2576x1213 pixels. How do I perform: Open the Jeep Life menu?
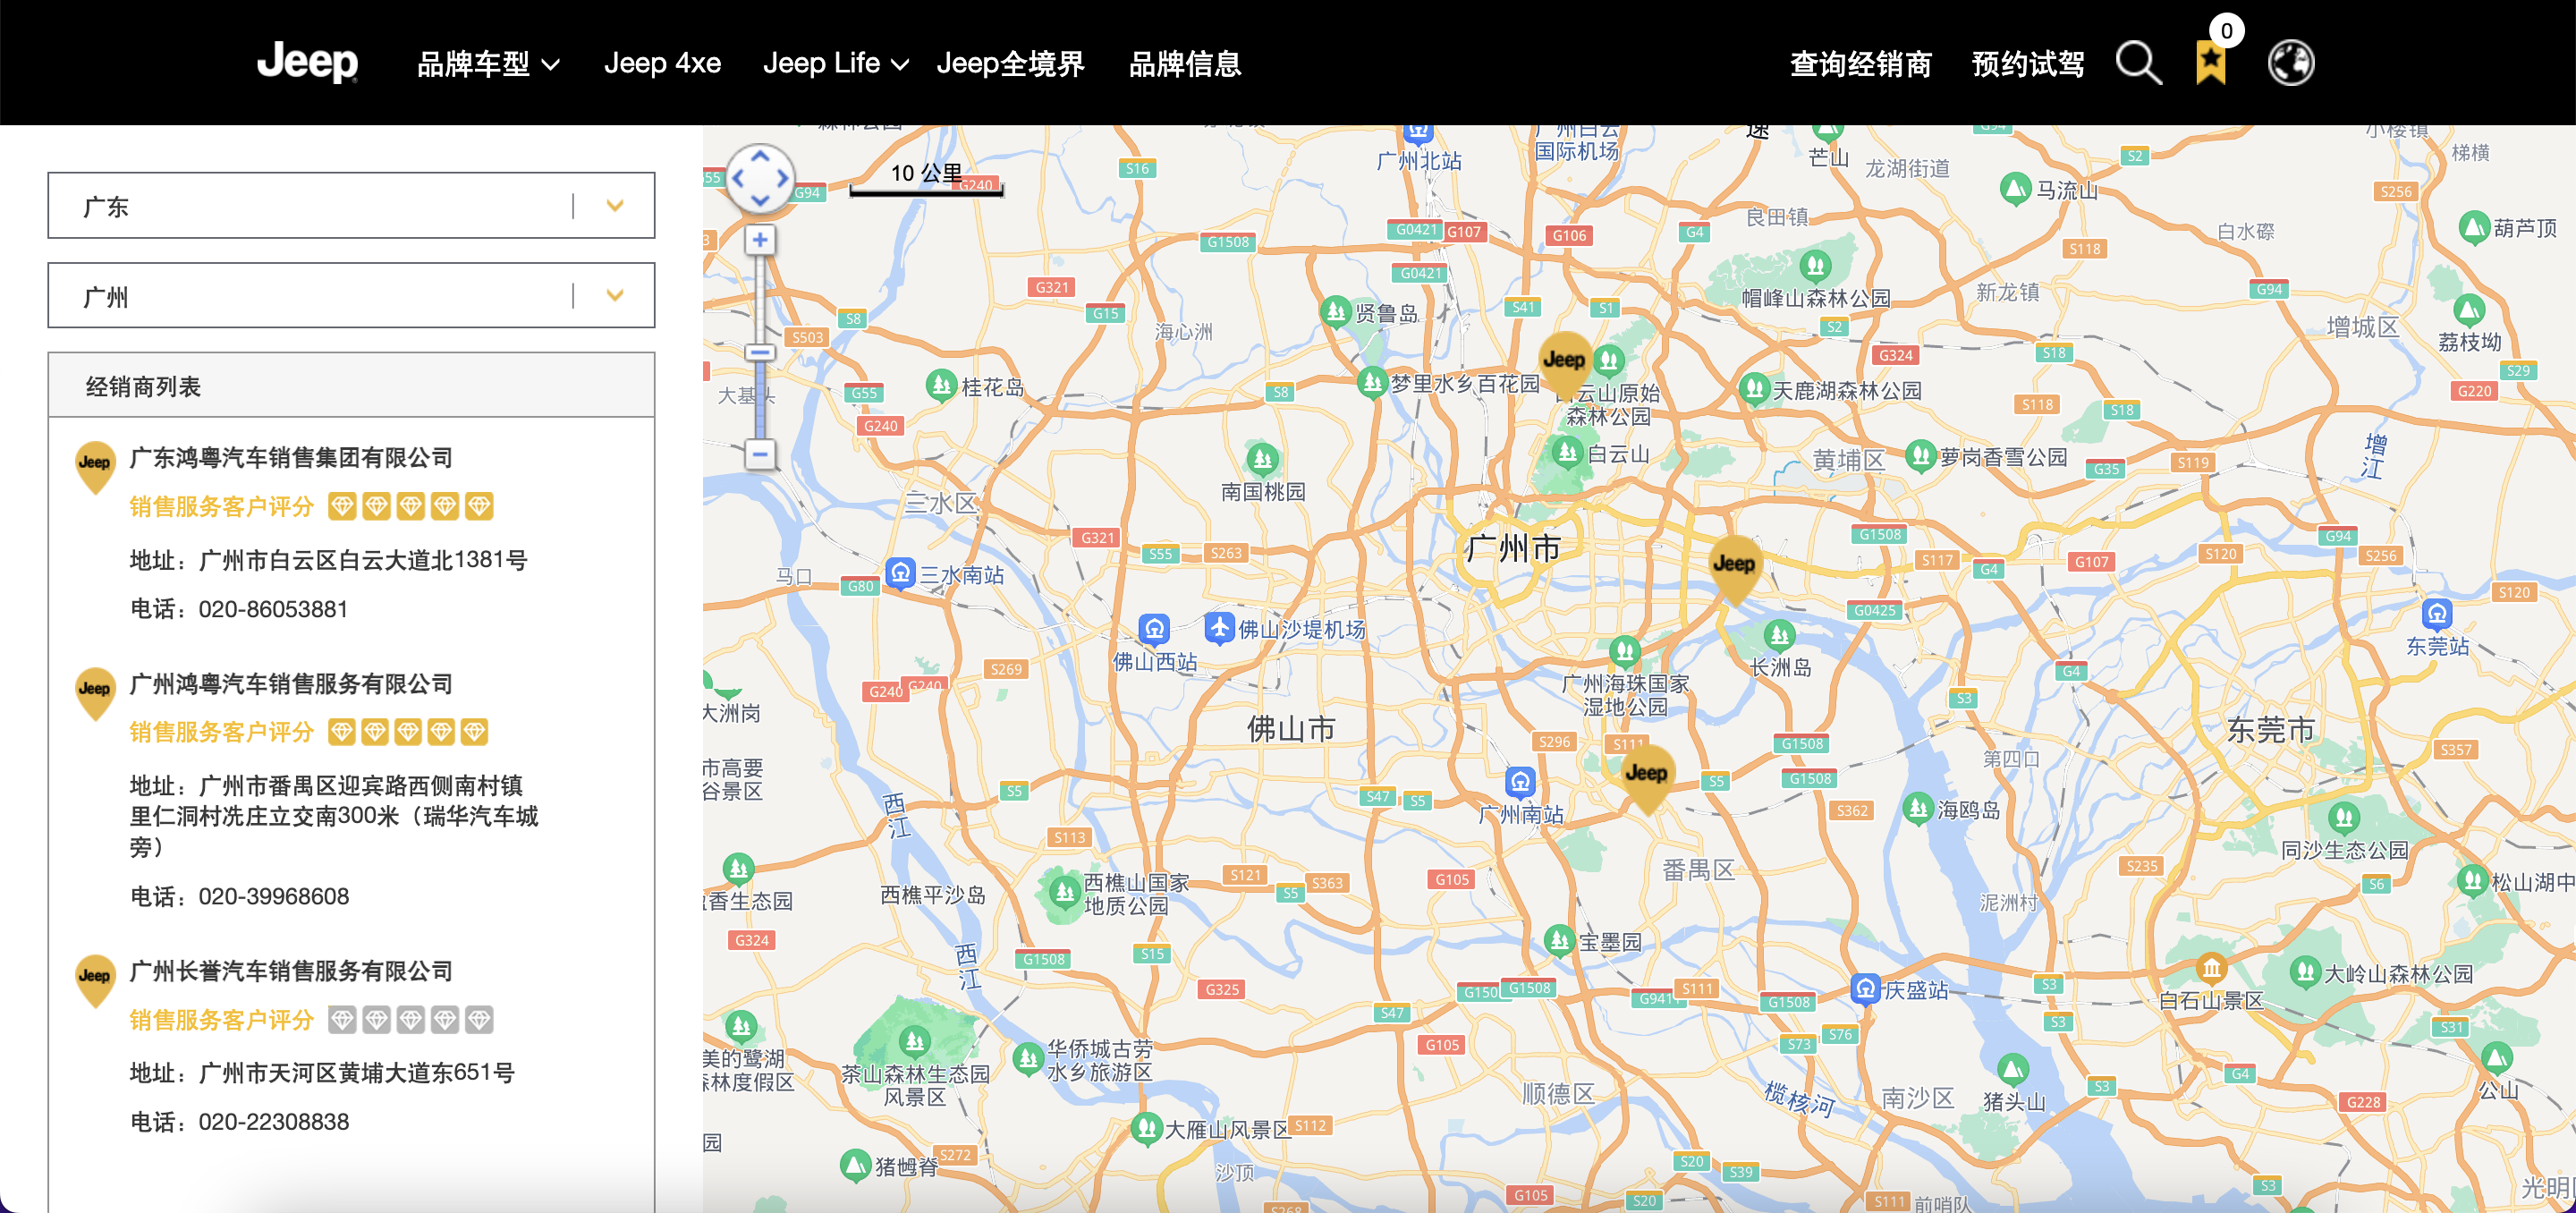point(836,64)
